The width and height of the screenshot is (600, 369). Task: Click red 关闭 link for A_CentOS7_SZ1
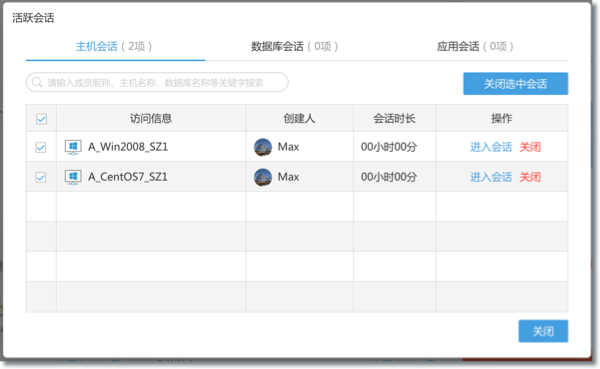point(530,177)
